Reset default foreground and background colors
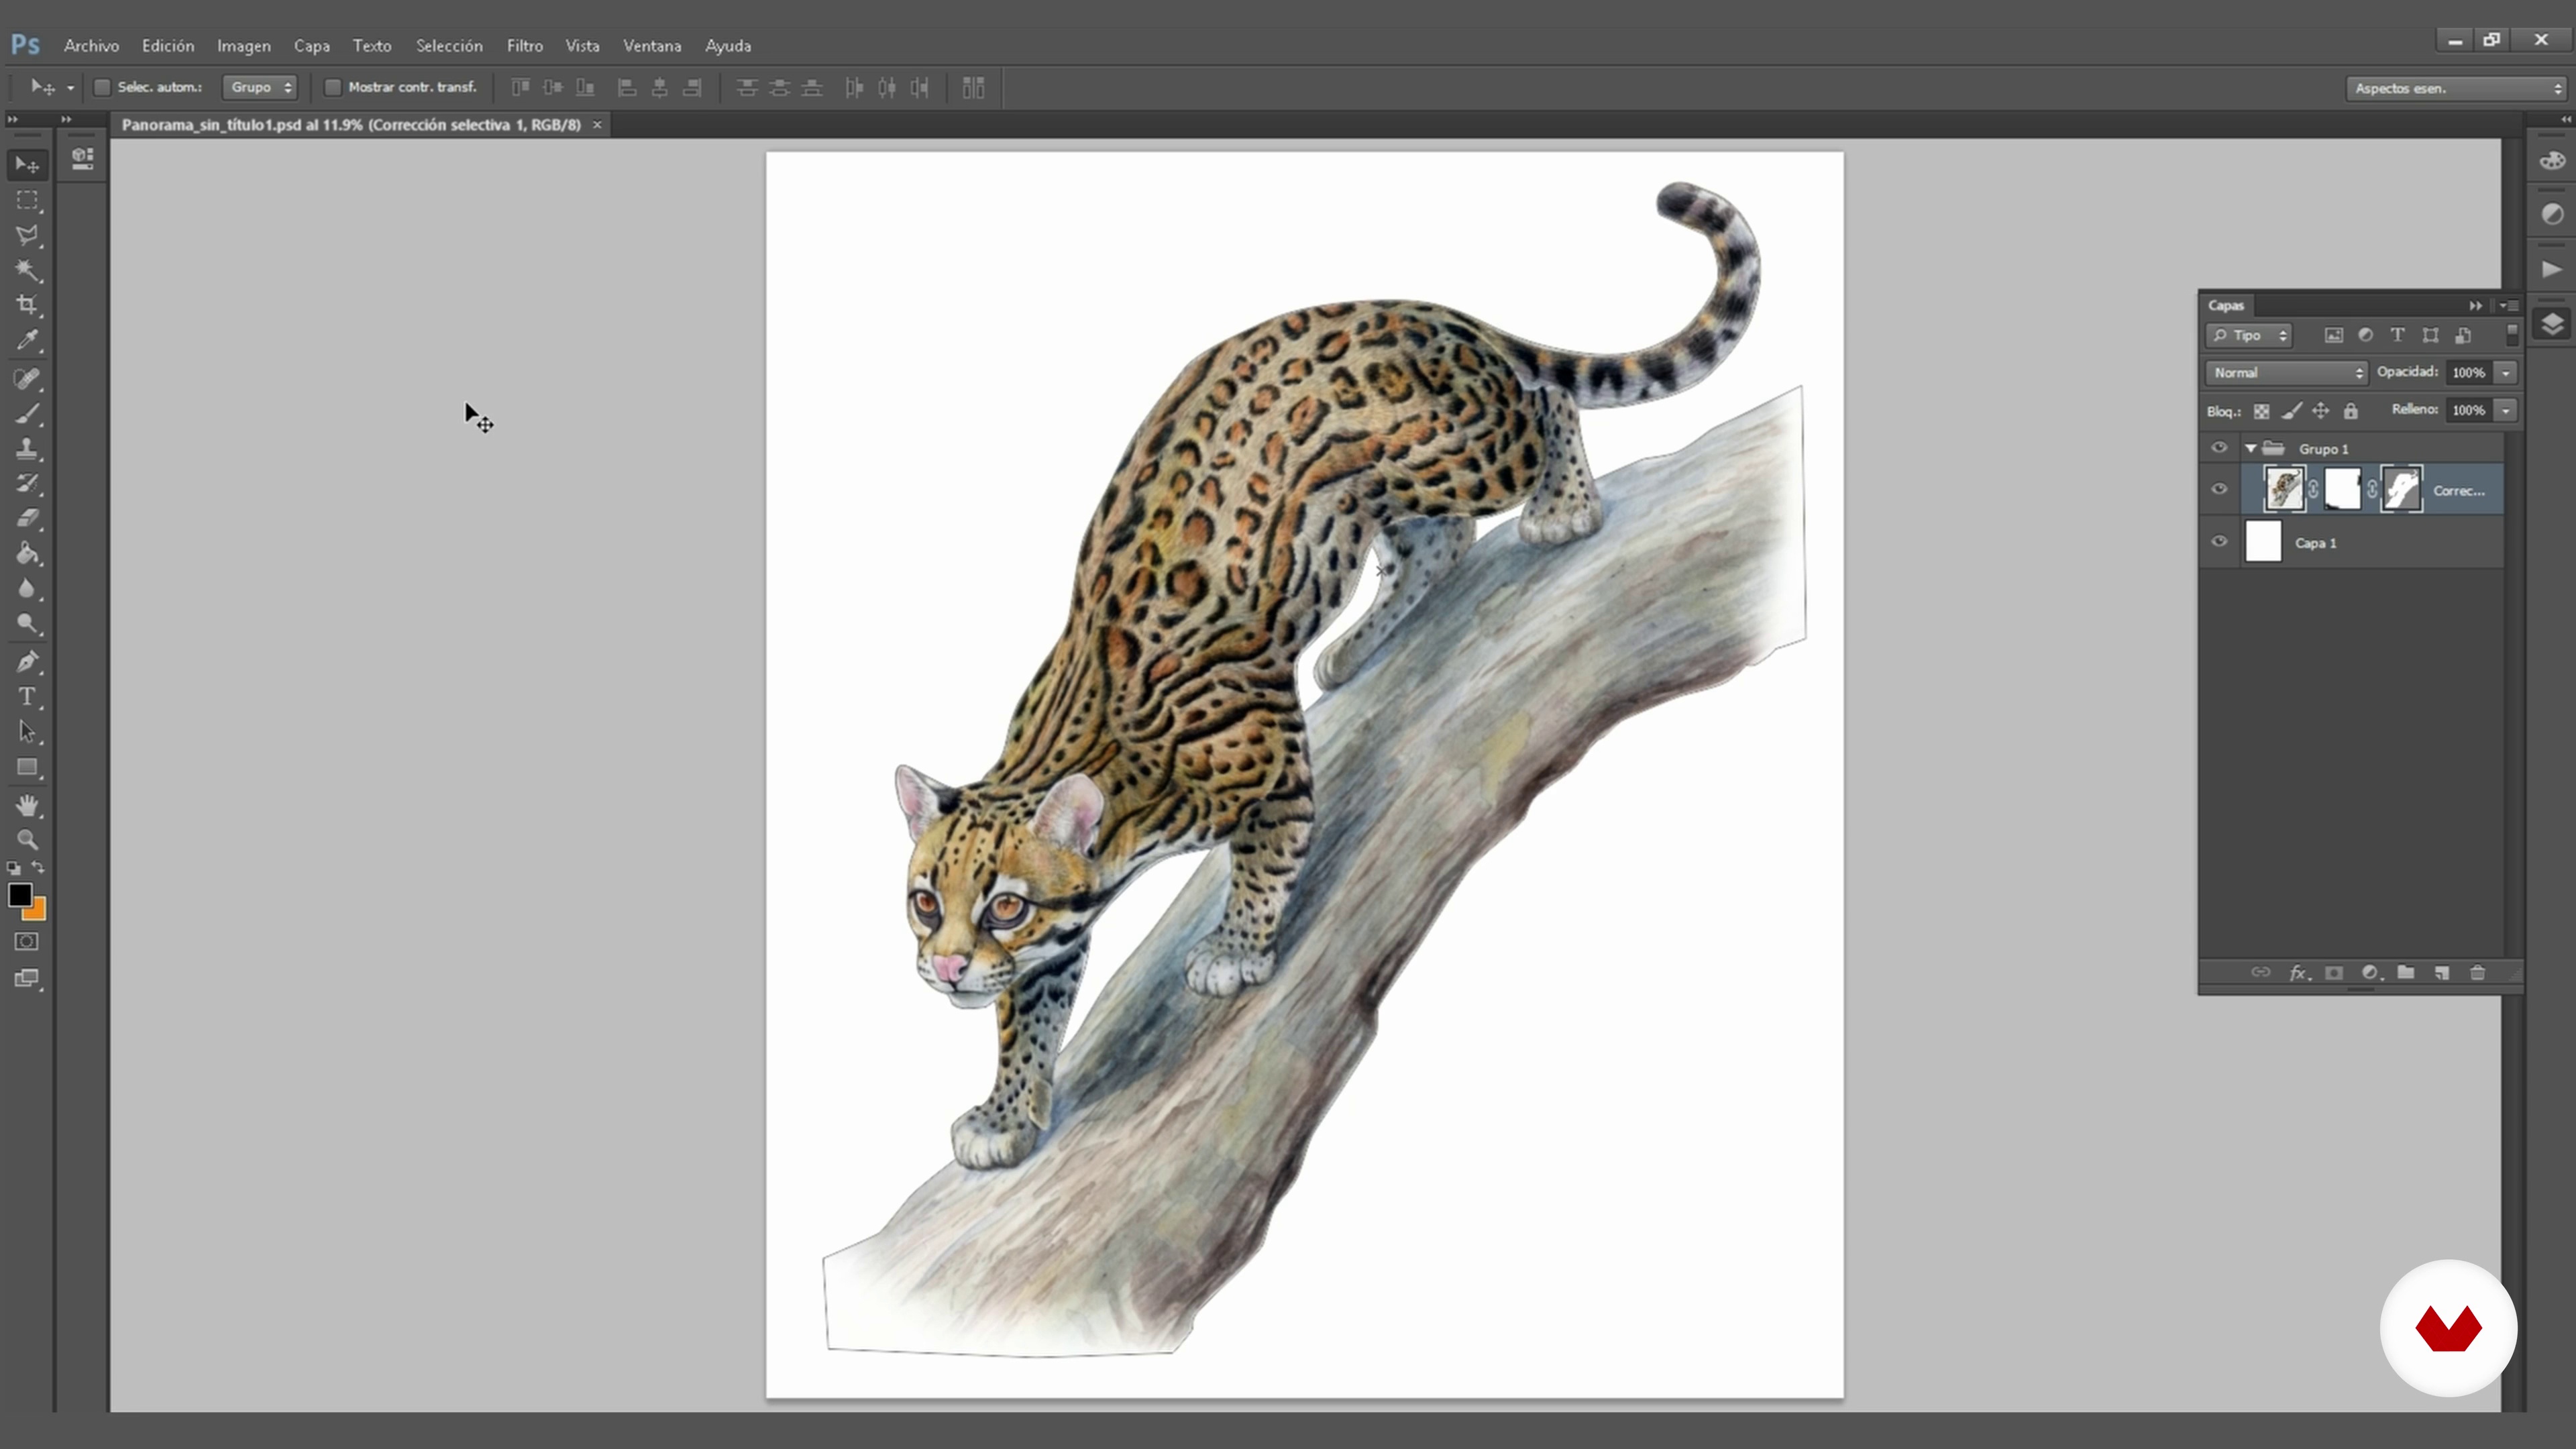Viewport: 2576px width, 1449px height. tap(14, 868)
